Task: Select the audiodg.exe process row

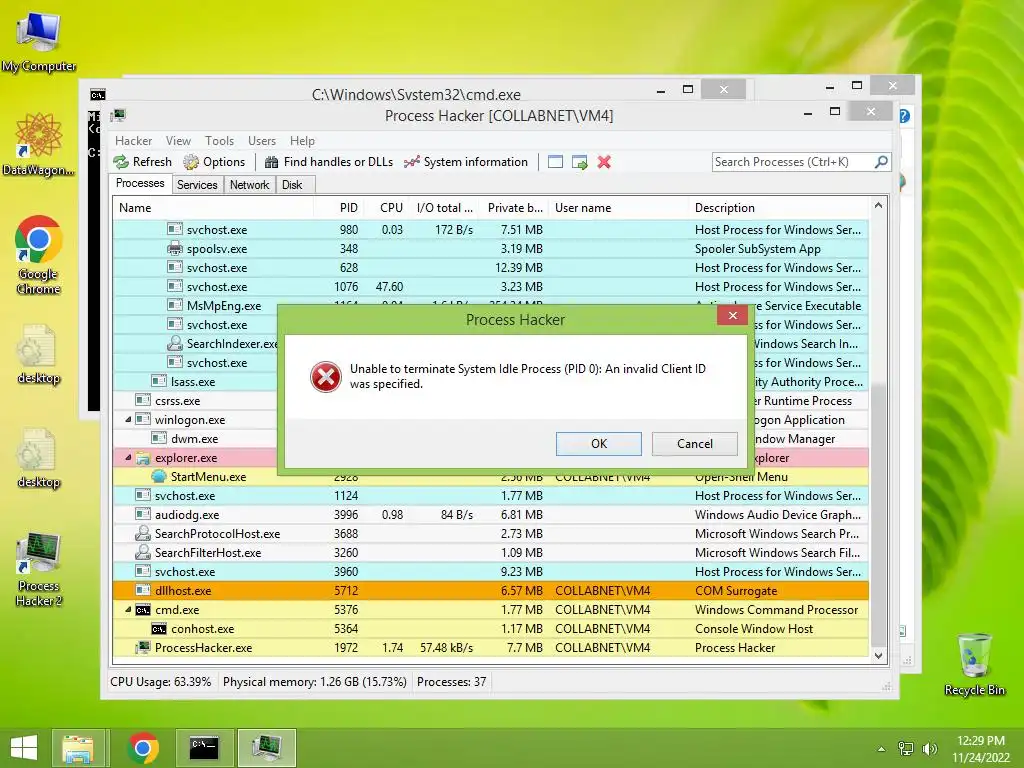Action: [x=491, y=515]
